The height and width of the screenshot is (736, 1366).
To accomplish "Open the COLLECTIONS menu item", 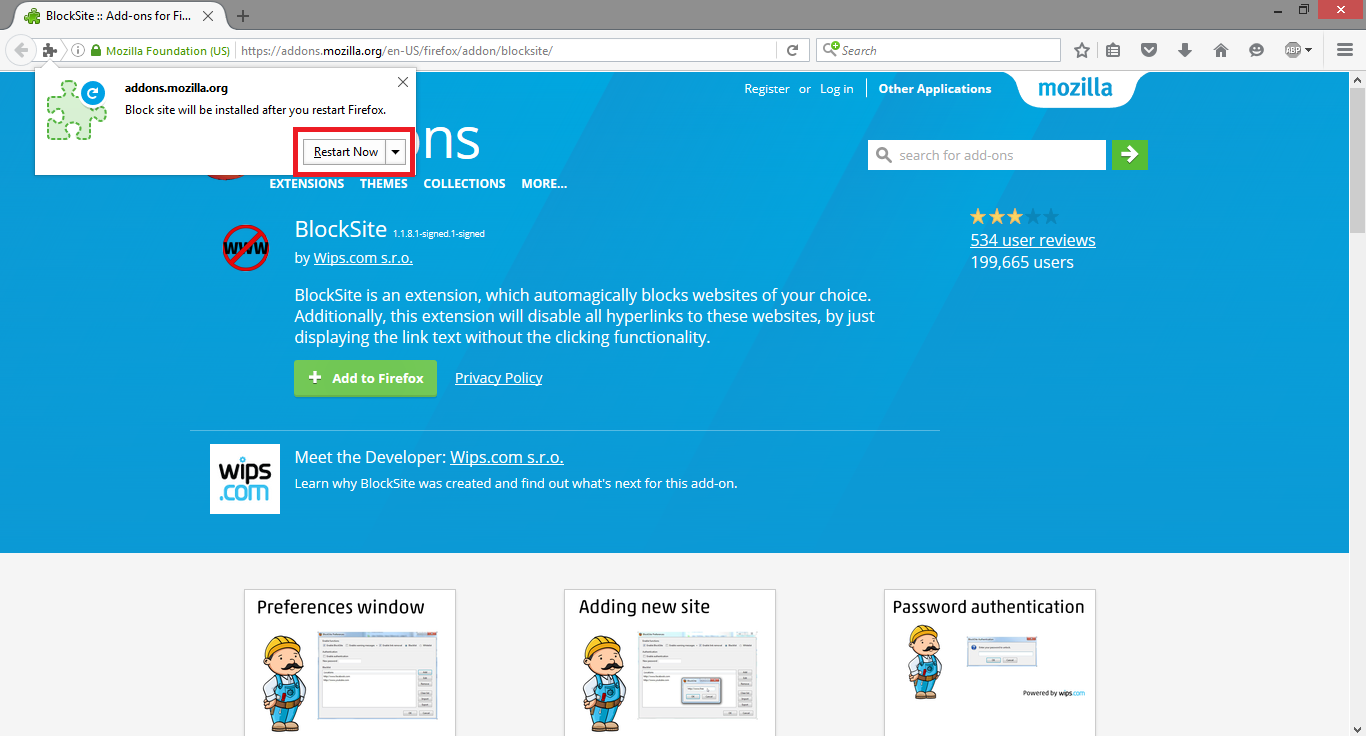I will tap(464, 184).
